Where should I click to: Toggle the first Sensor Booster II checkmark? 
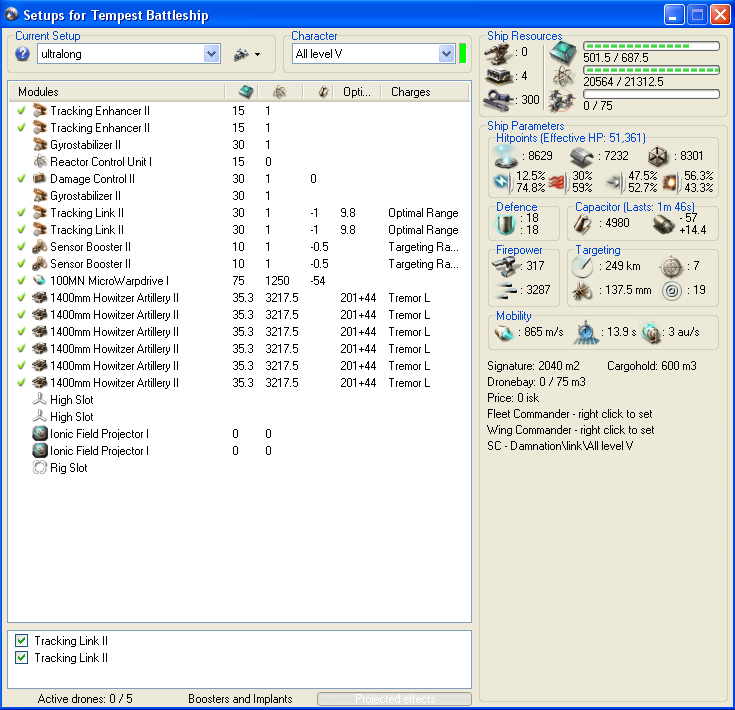(21, 247)
